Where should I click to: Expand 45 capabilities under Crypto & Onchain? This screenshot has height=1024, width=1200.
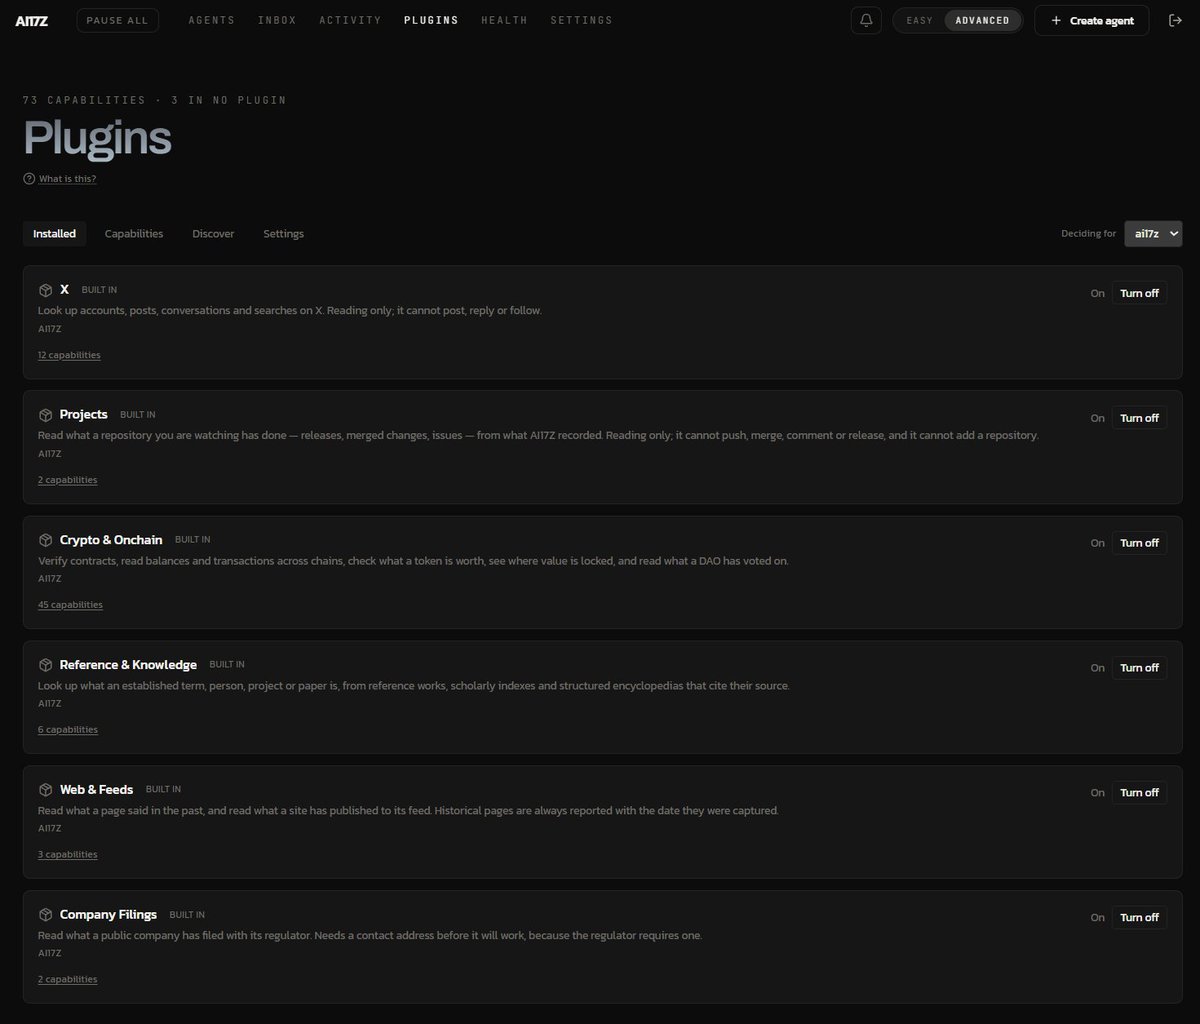pyautogui.click(x=70, y=605)
